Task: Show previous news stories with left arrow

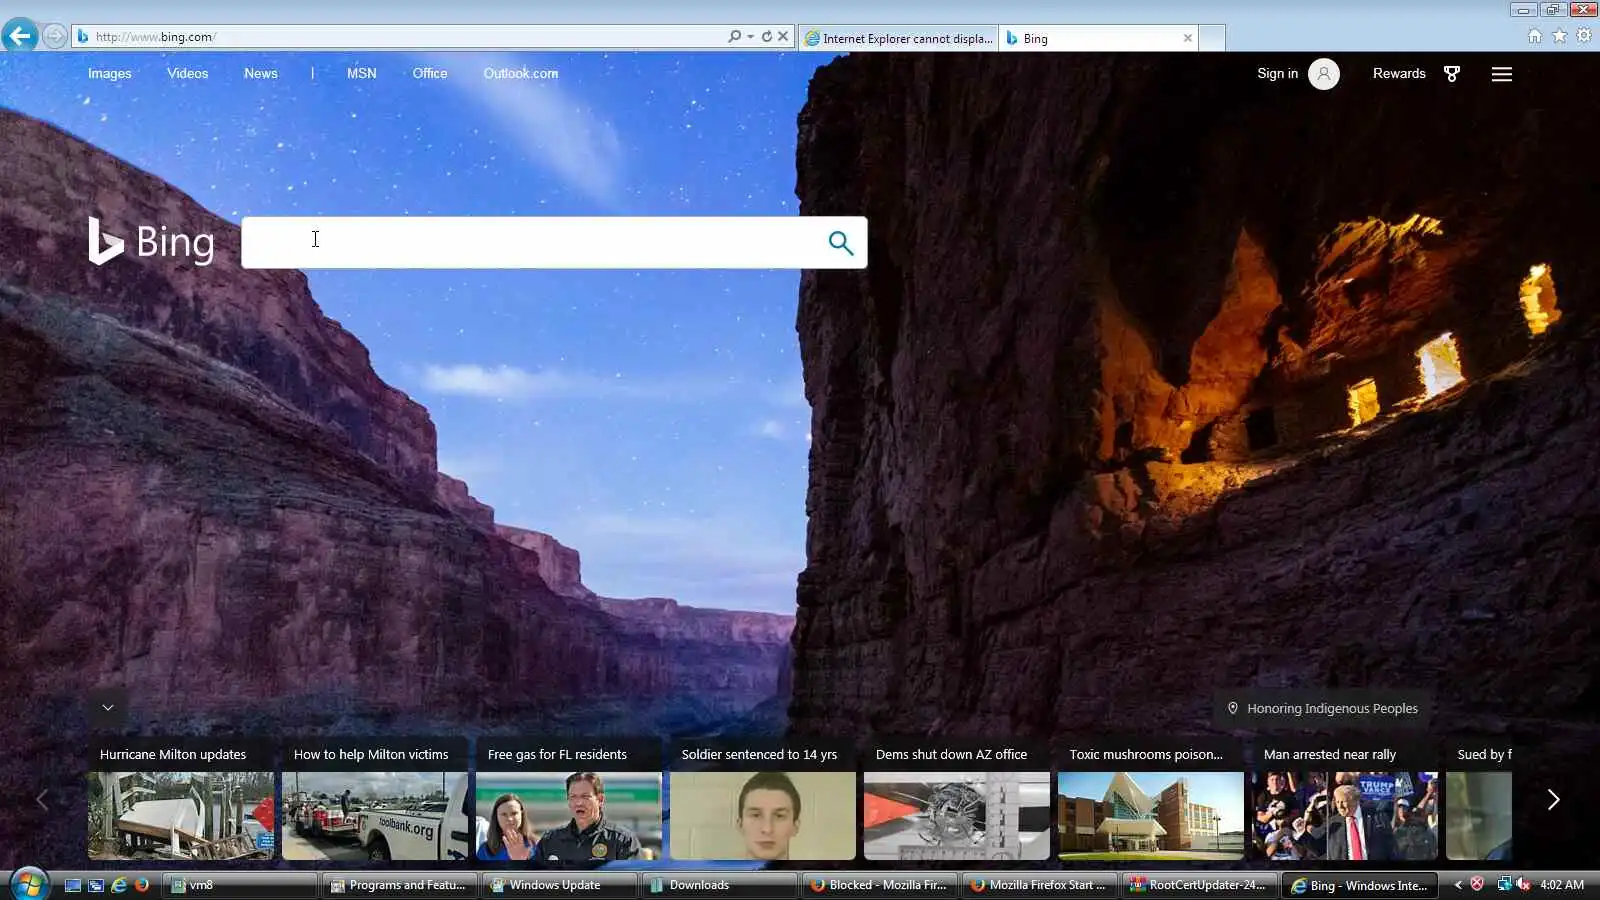Action: pyautogui.click(x=42, y=799)
